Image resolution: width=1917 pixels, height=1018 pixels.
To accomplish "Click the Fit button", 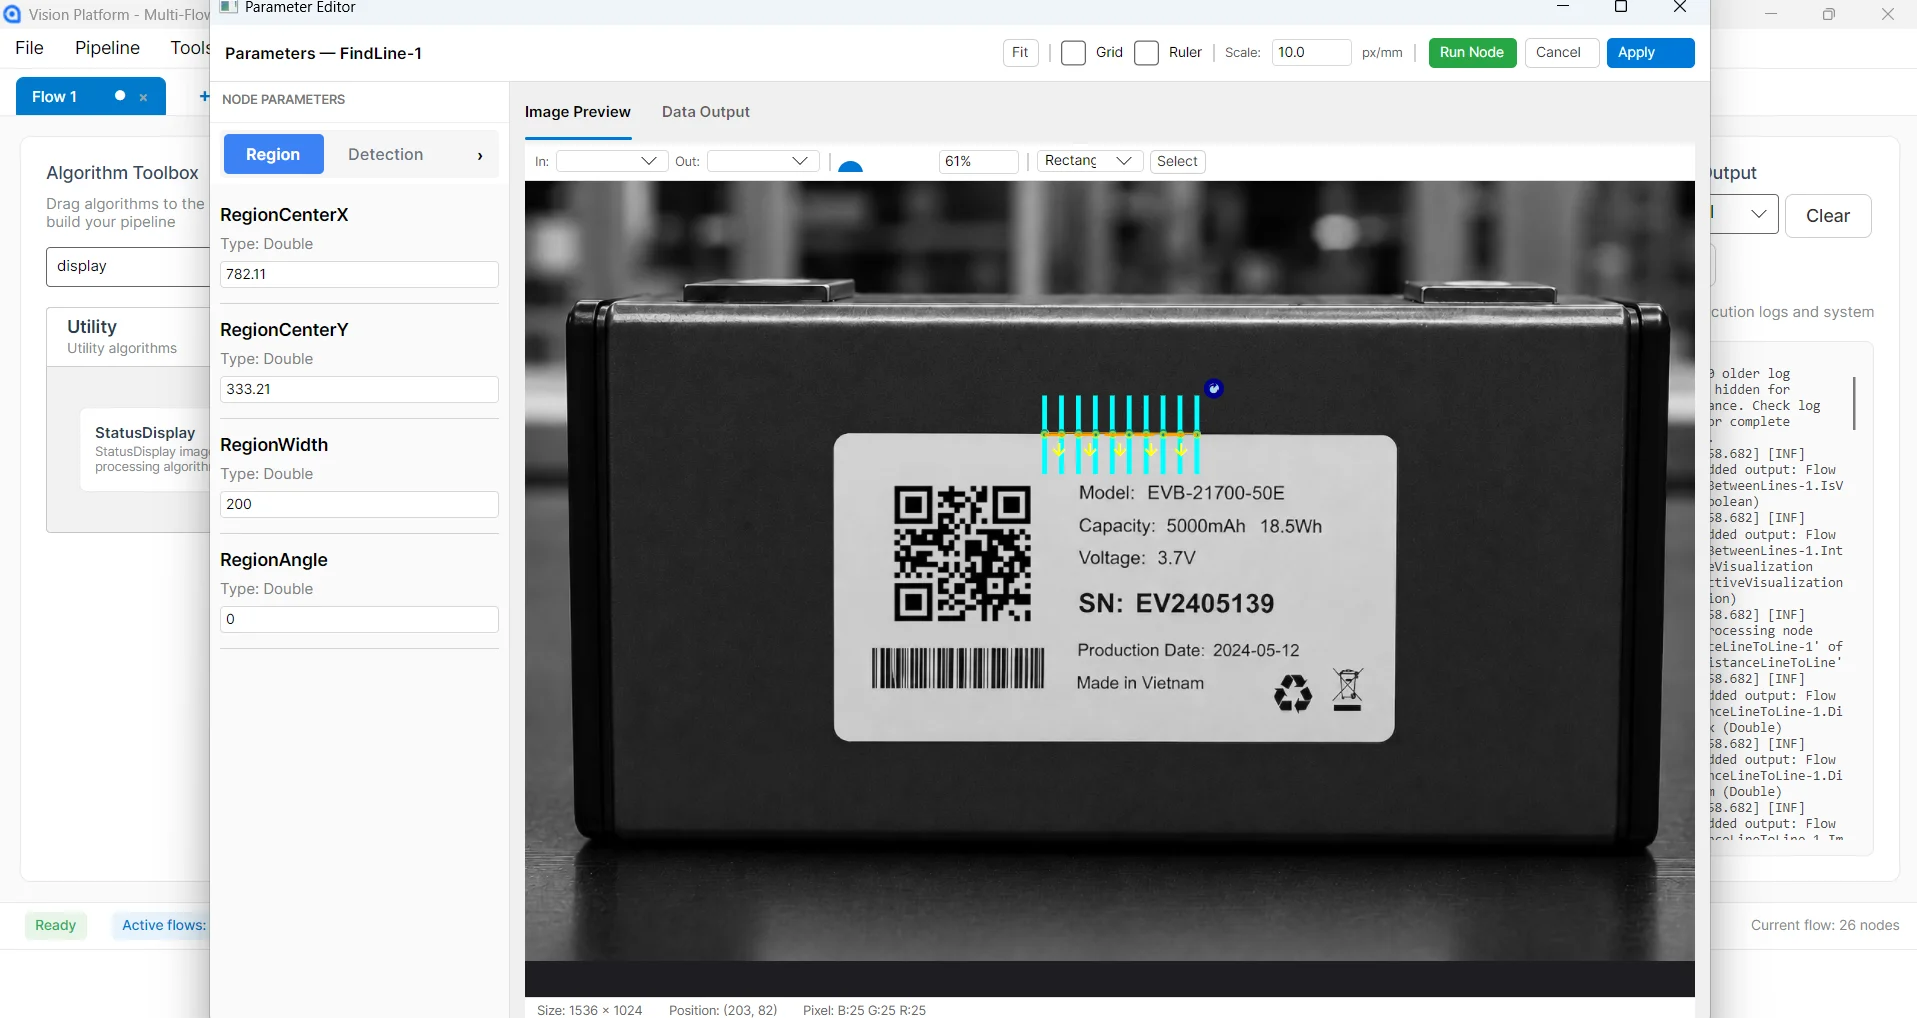I will click(1020, 53).
